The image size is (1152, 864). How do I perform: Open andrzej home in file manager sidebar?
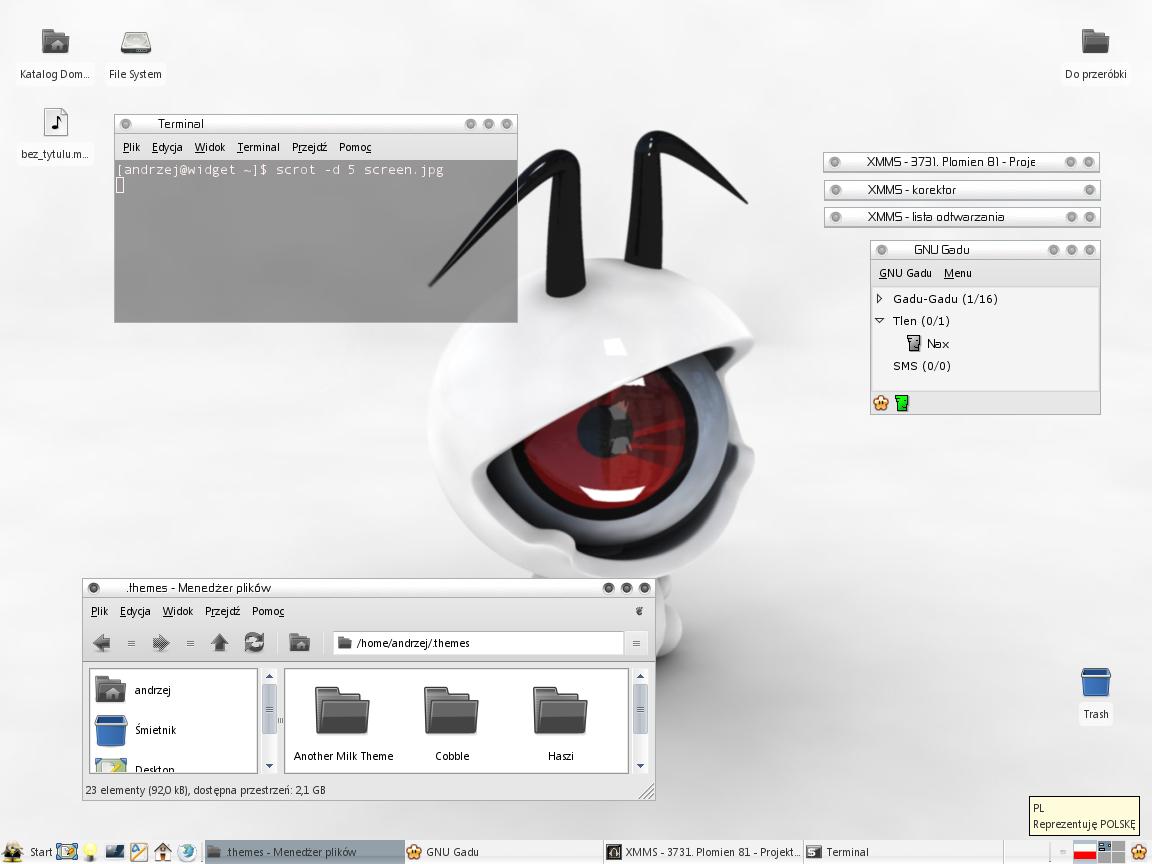coord(134,690)
